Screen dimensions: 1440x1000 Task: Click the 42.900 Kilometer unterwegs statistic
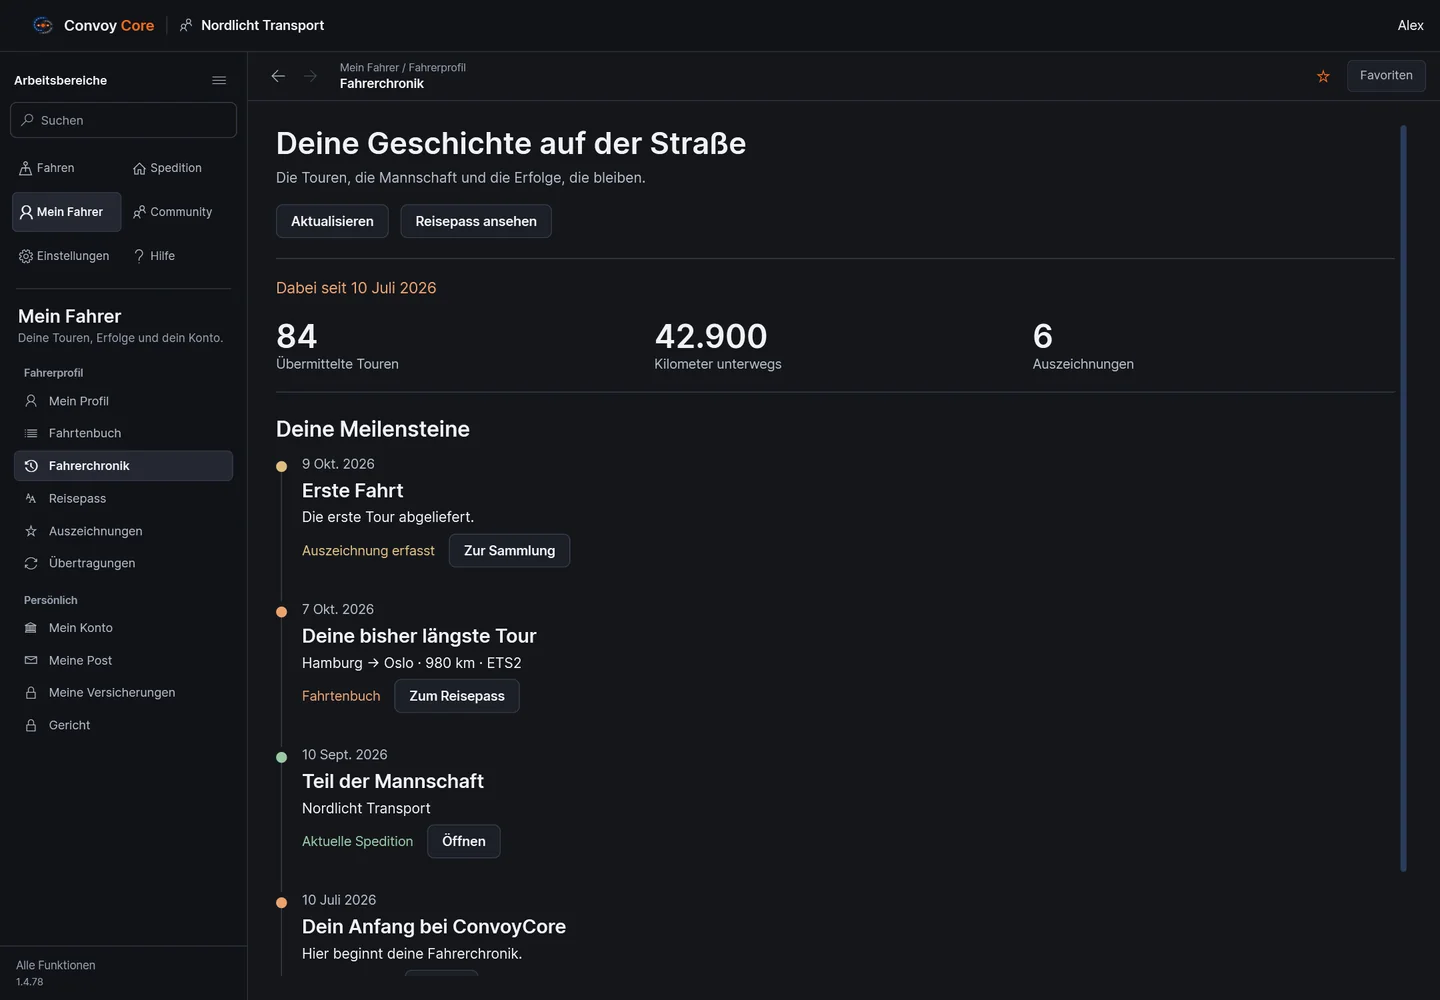[718, 346]
